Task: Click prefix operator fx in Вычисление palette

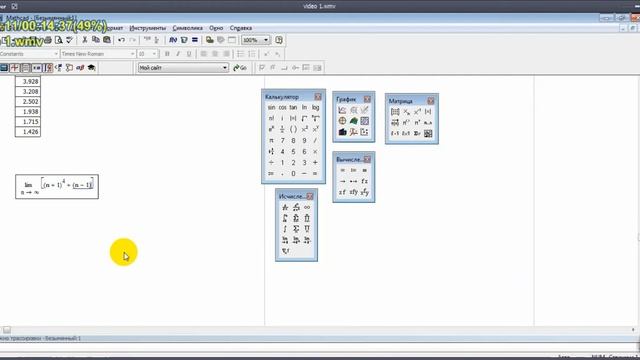Action: pyautogui.click(x=364, y=181)
